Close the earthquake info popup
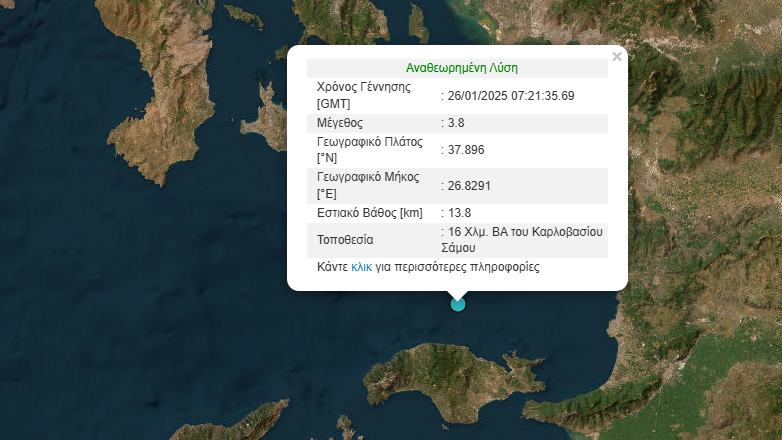This screenshot has width=782, height=440. 617,56
